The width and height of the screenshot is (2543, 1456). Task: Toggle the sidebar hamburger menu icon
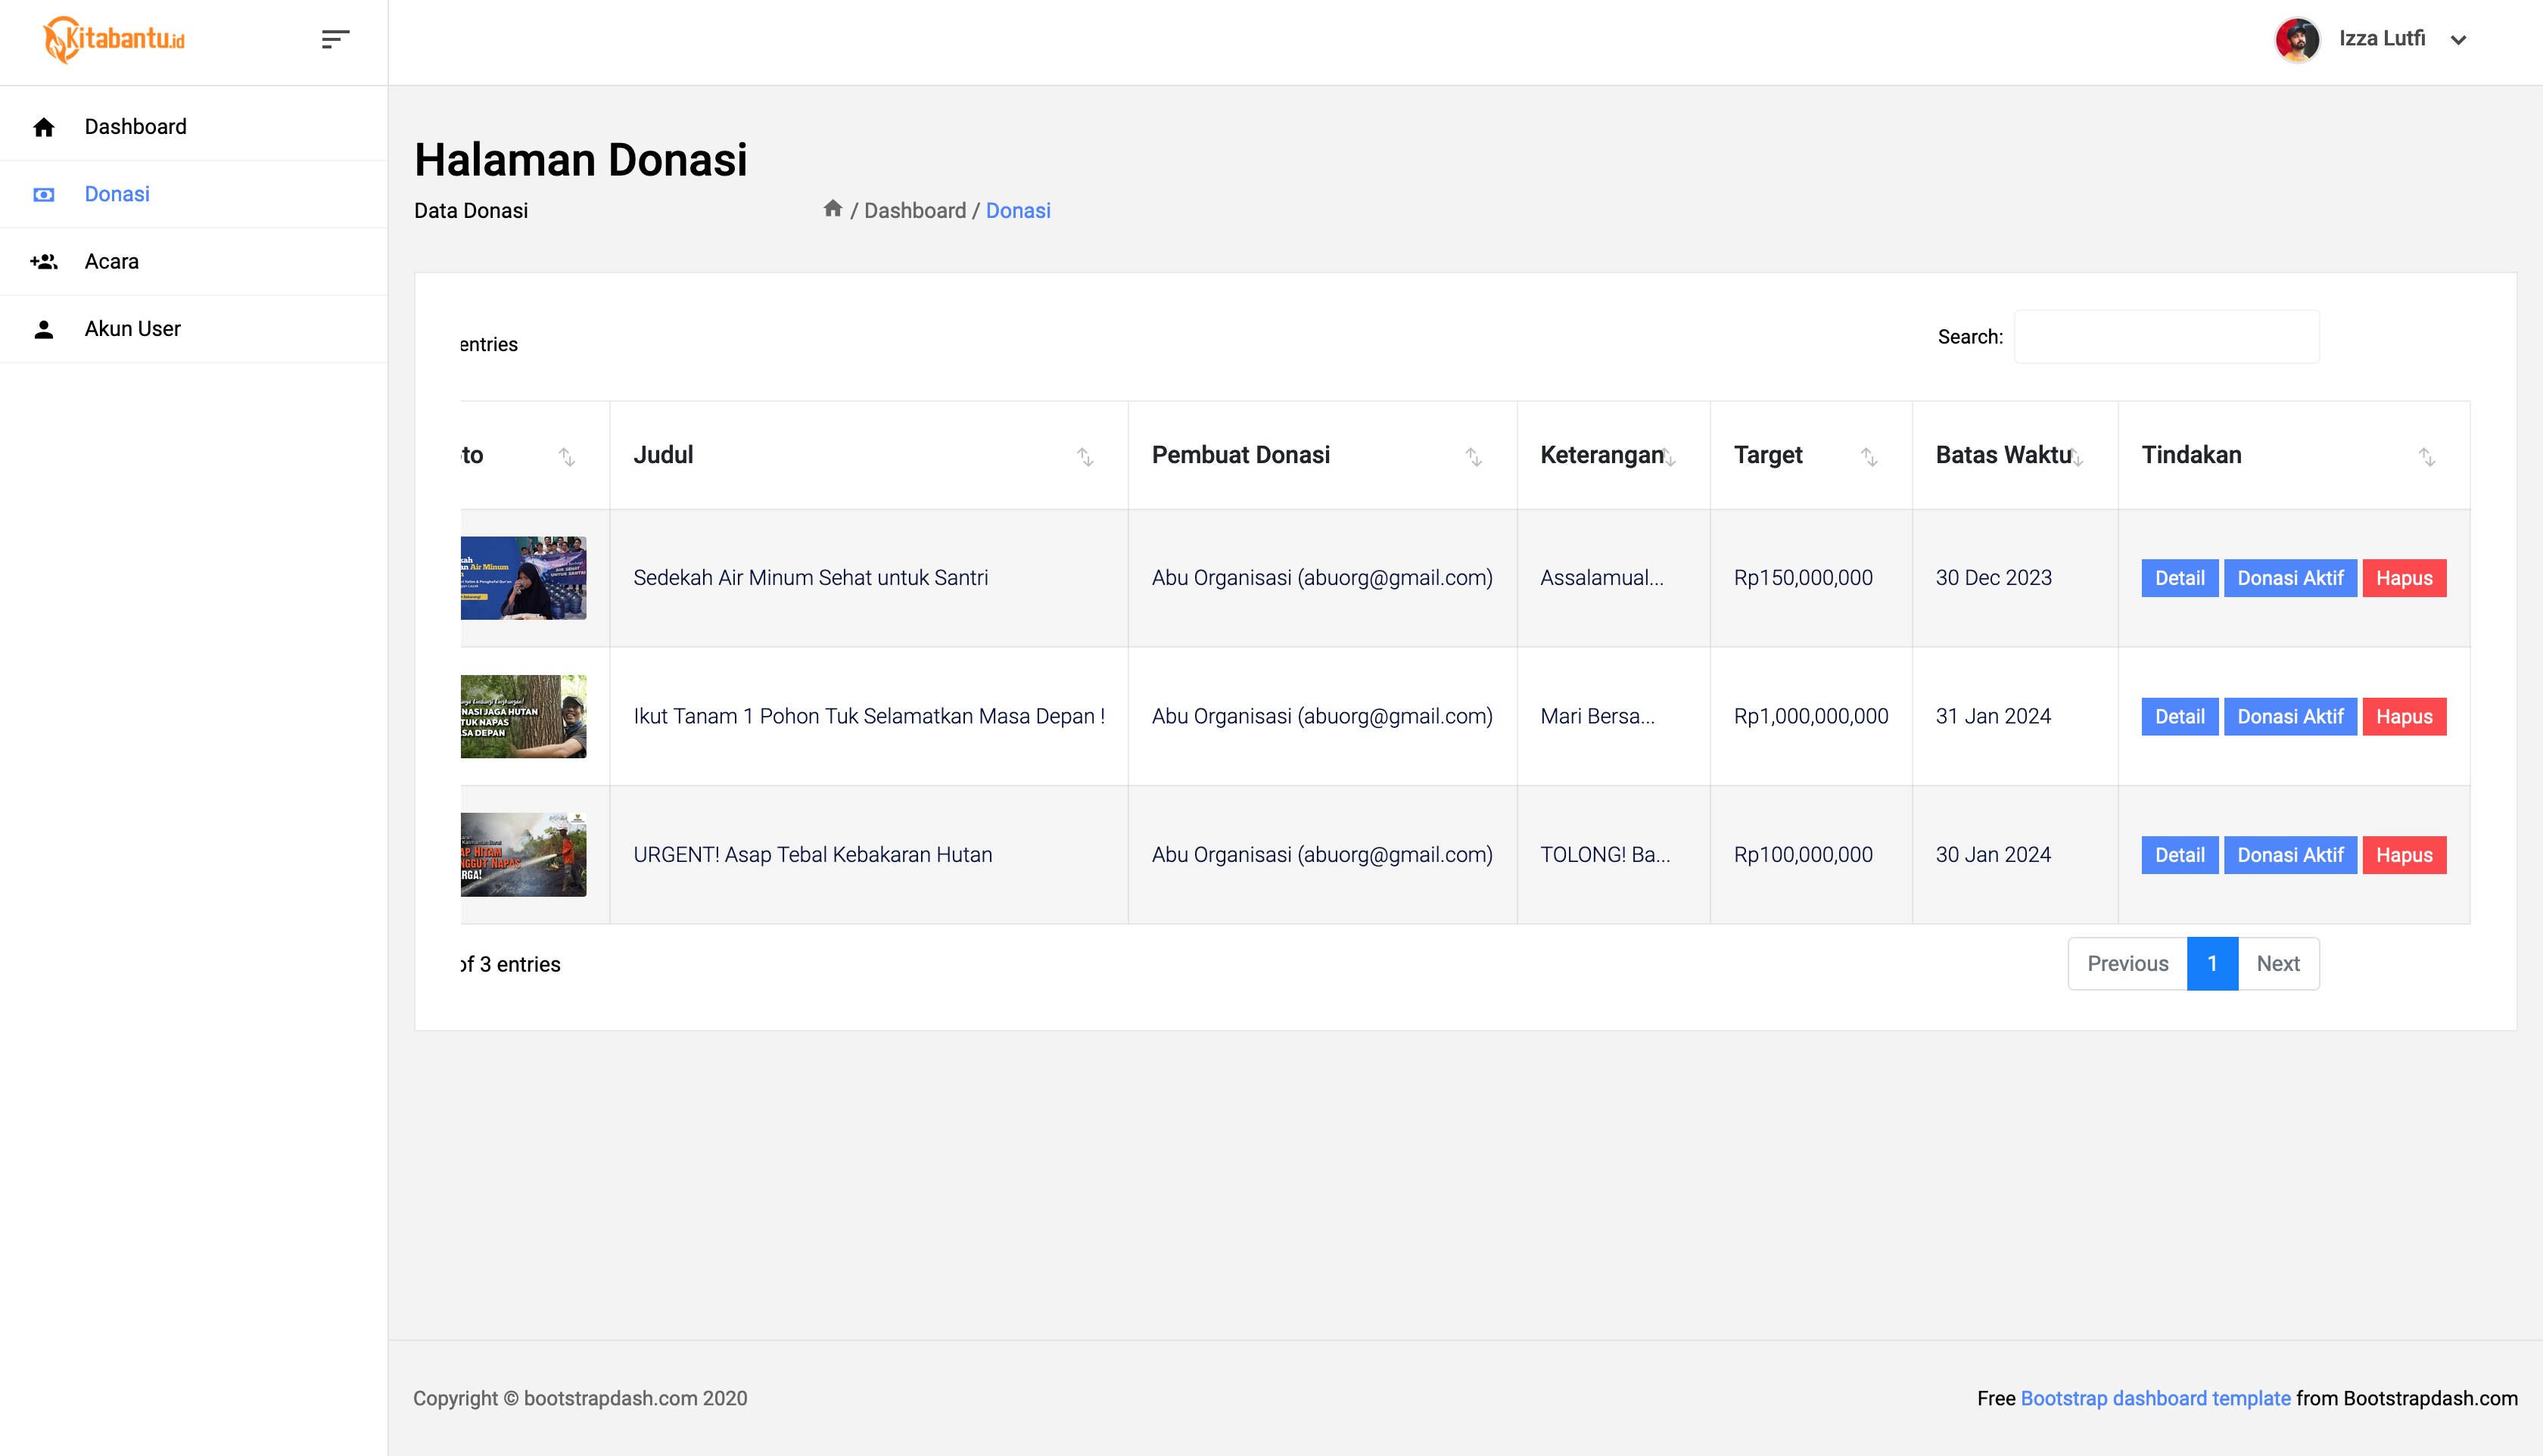[x=335, y=39]
